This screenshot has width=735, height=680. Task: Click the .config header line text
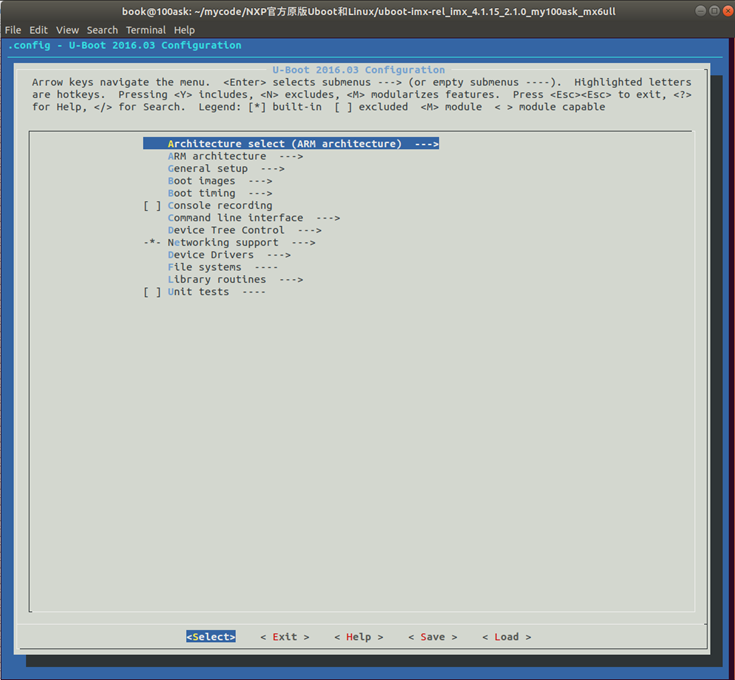(125, 45)
